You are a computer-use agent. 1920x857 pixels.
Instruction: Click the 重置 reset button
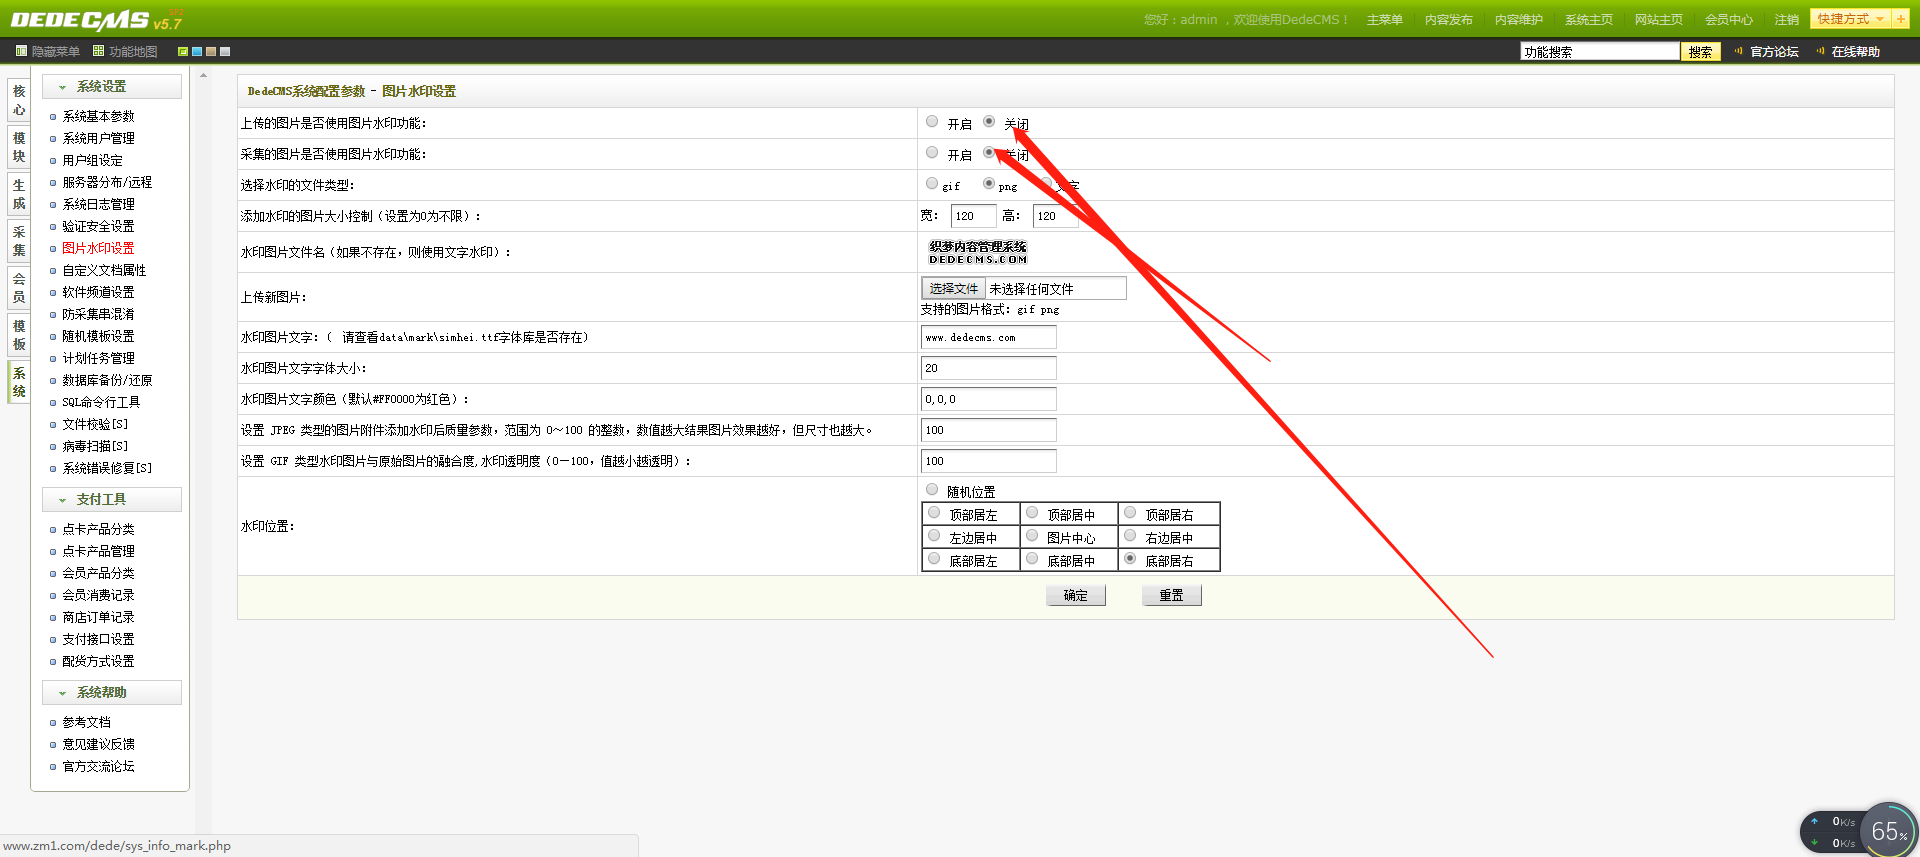pyautogui.click(x=1171, y=596)
